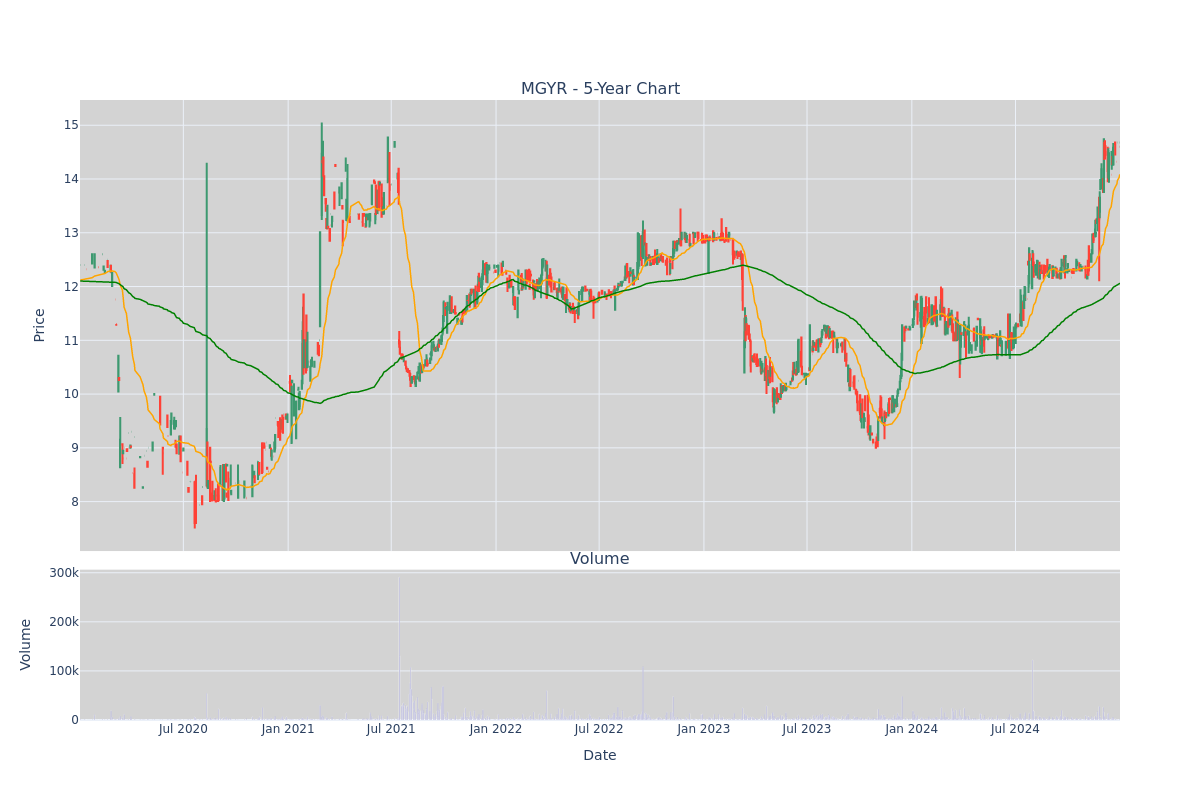Viewport: 1200px width, 800px height.
Task: Click the Jul 2021 date tick label
Action: click(391, 729)
